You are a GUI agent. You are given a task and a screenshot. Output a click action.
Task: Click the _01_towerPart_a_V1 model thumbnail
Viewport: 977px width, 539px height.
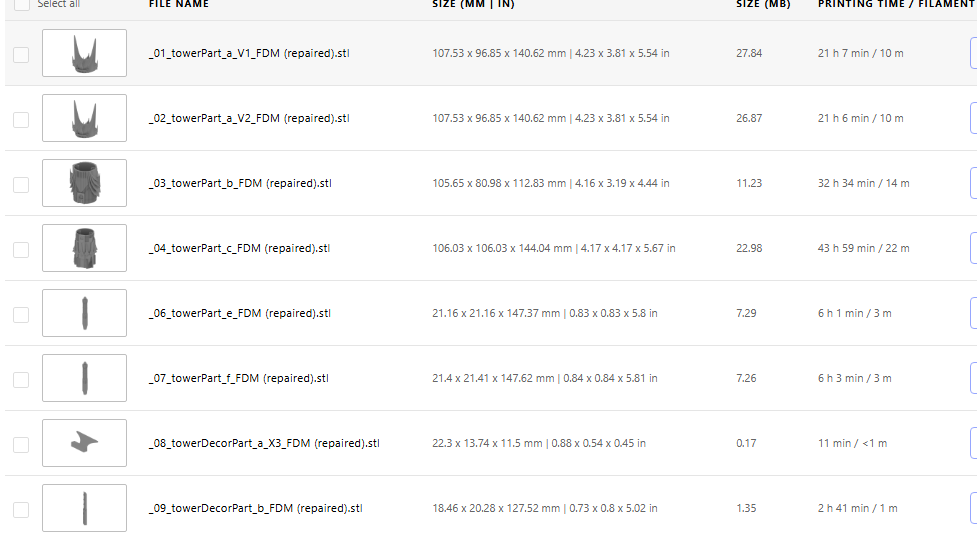tap(84, 53)
